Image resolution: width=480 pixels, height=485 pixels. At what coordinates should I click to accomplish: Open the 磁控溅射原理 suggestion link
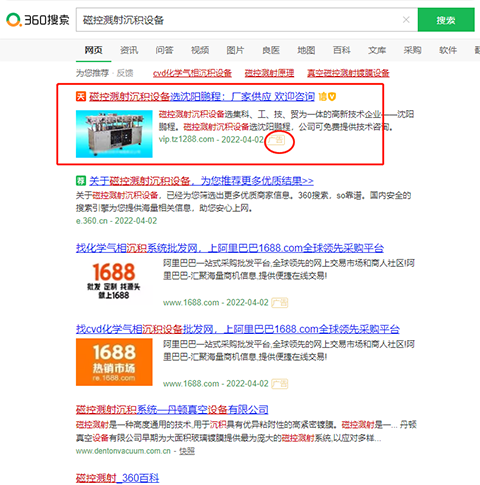(x=269, y=73)
